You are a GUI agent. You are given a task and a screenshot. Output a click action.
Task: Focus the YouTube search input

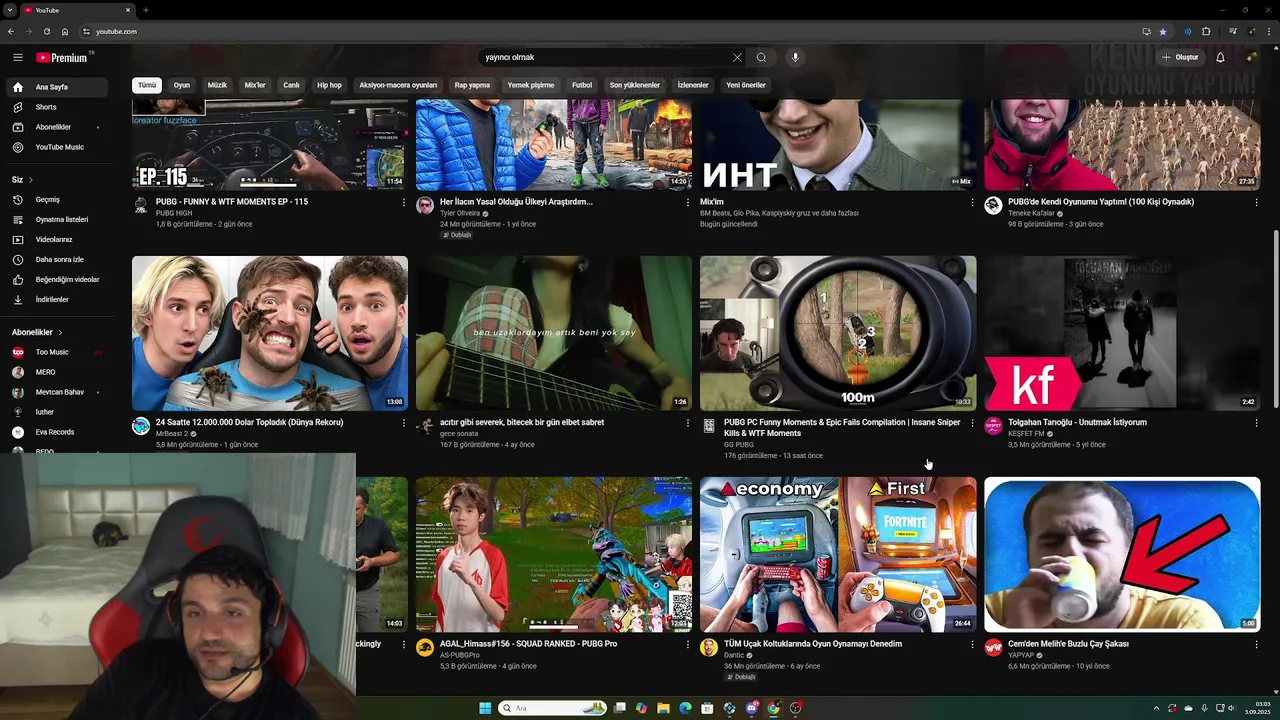coord(605,57)
